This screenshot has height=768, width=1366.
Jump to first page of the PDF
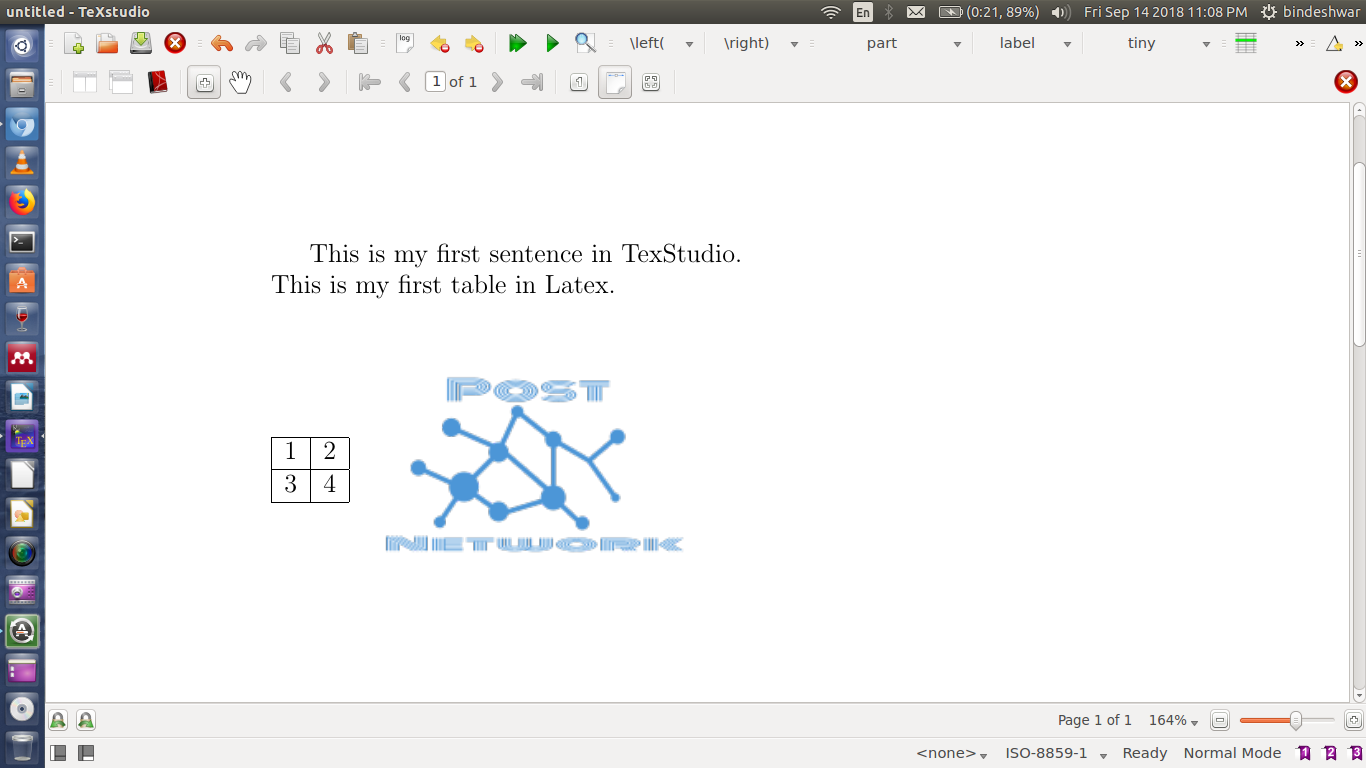369,82
